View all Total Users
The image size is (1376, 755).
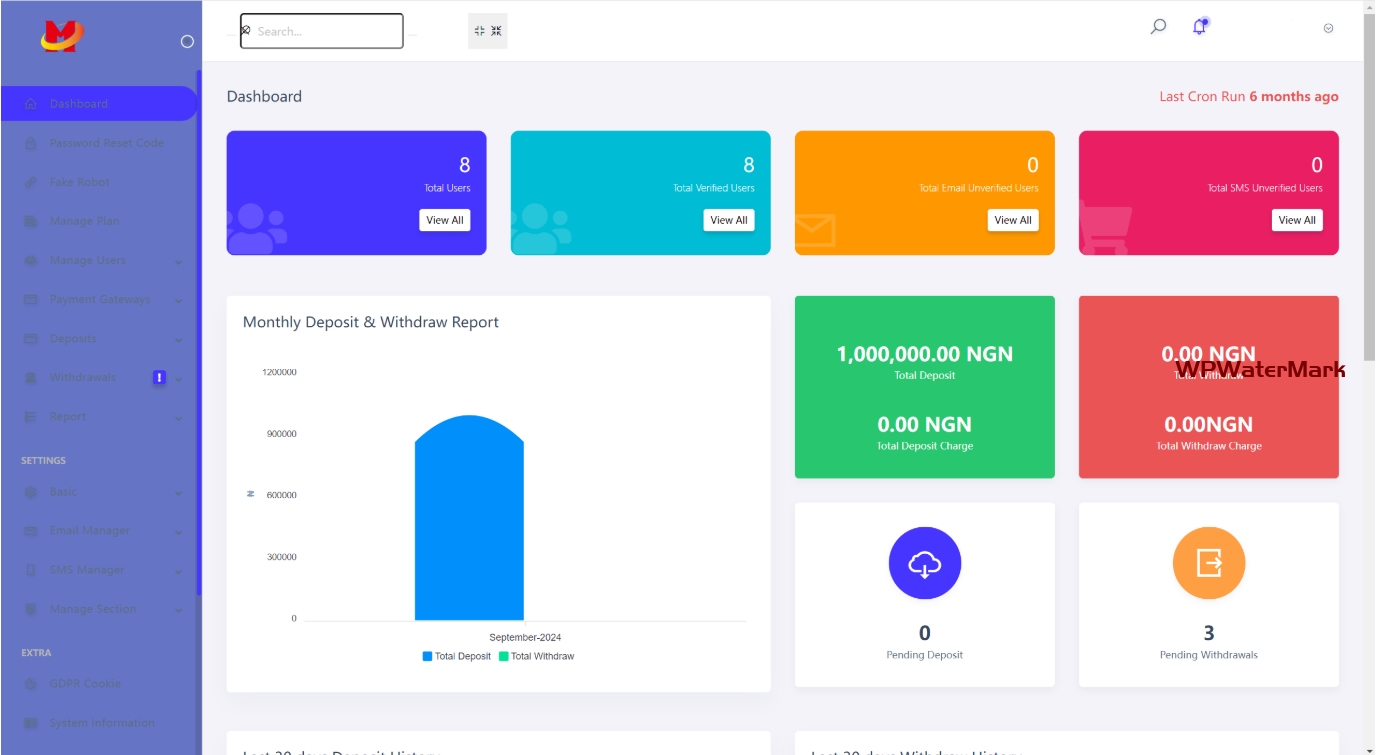point(444,220)
